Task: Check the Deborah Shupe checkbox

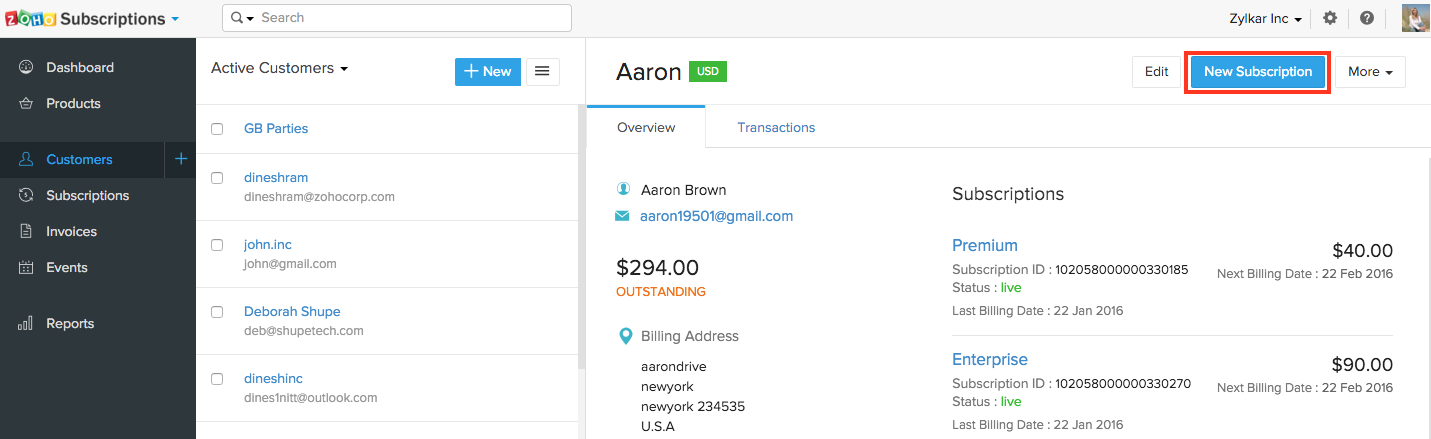Action: click(x=217, y=312)
